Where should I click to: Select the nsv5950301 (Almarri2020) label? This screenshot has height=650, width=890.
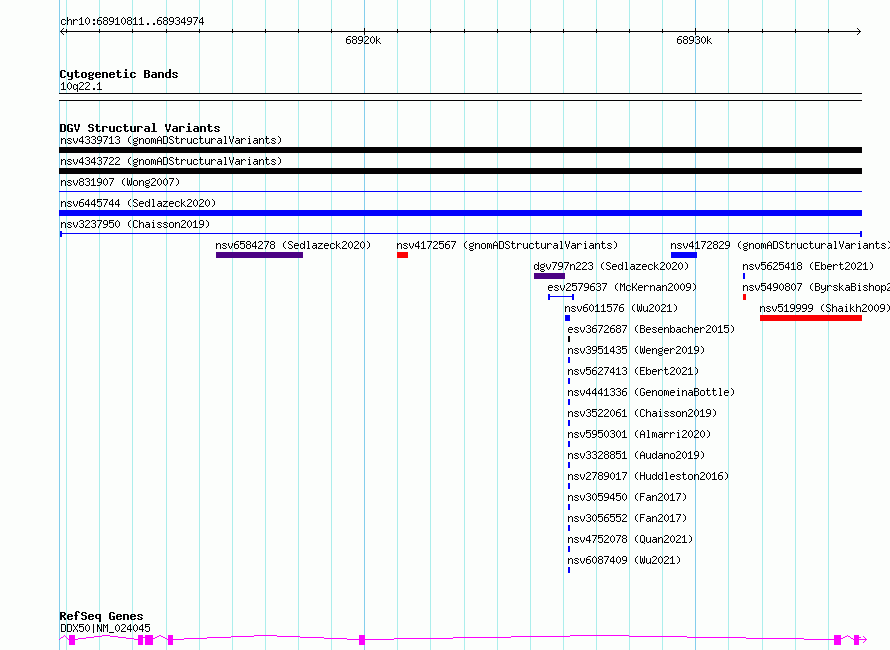click(x=639, y=434)
